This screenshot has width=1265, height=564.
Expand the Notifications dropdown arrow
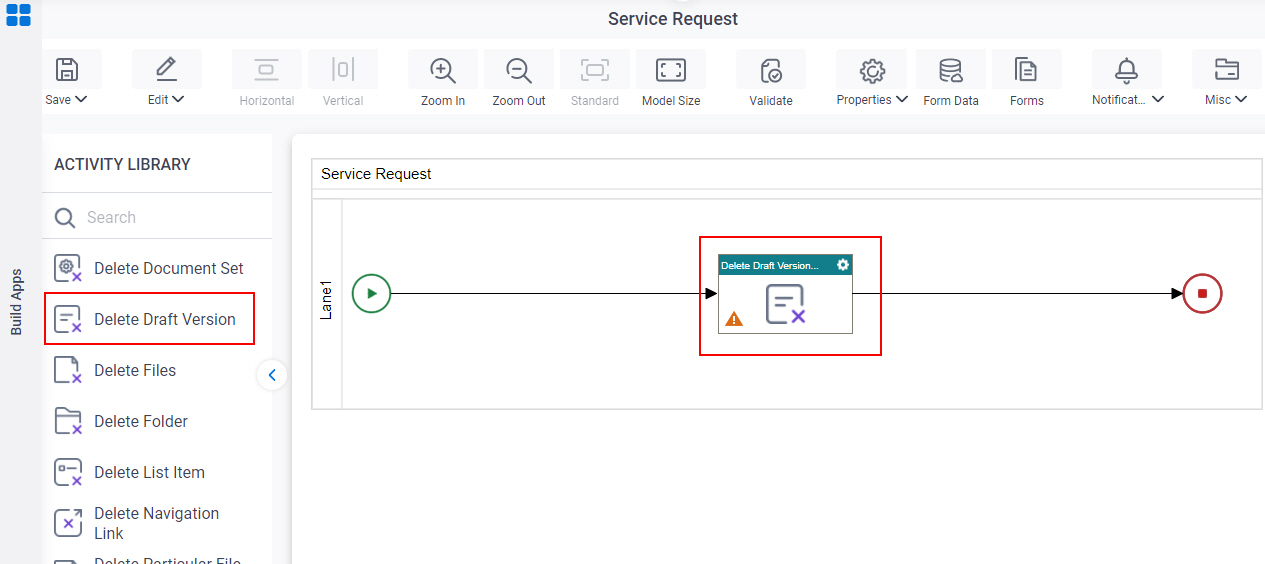1158,100
